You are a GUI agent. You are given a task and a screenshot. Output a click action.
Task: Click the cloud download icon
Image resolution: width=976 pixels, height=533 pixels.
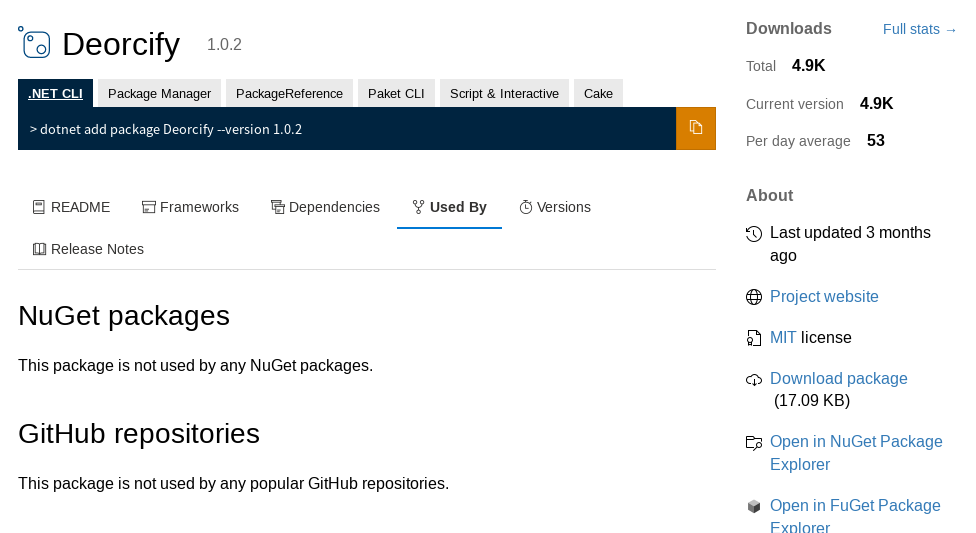[754, 380]
